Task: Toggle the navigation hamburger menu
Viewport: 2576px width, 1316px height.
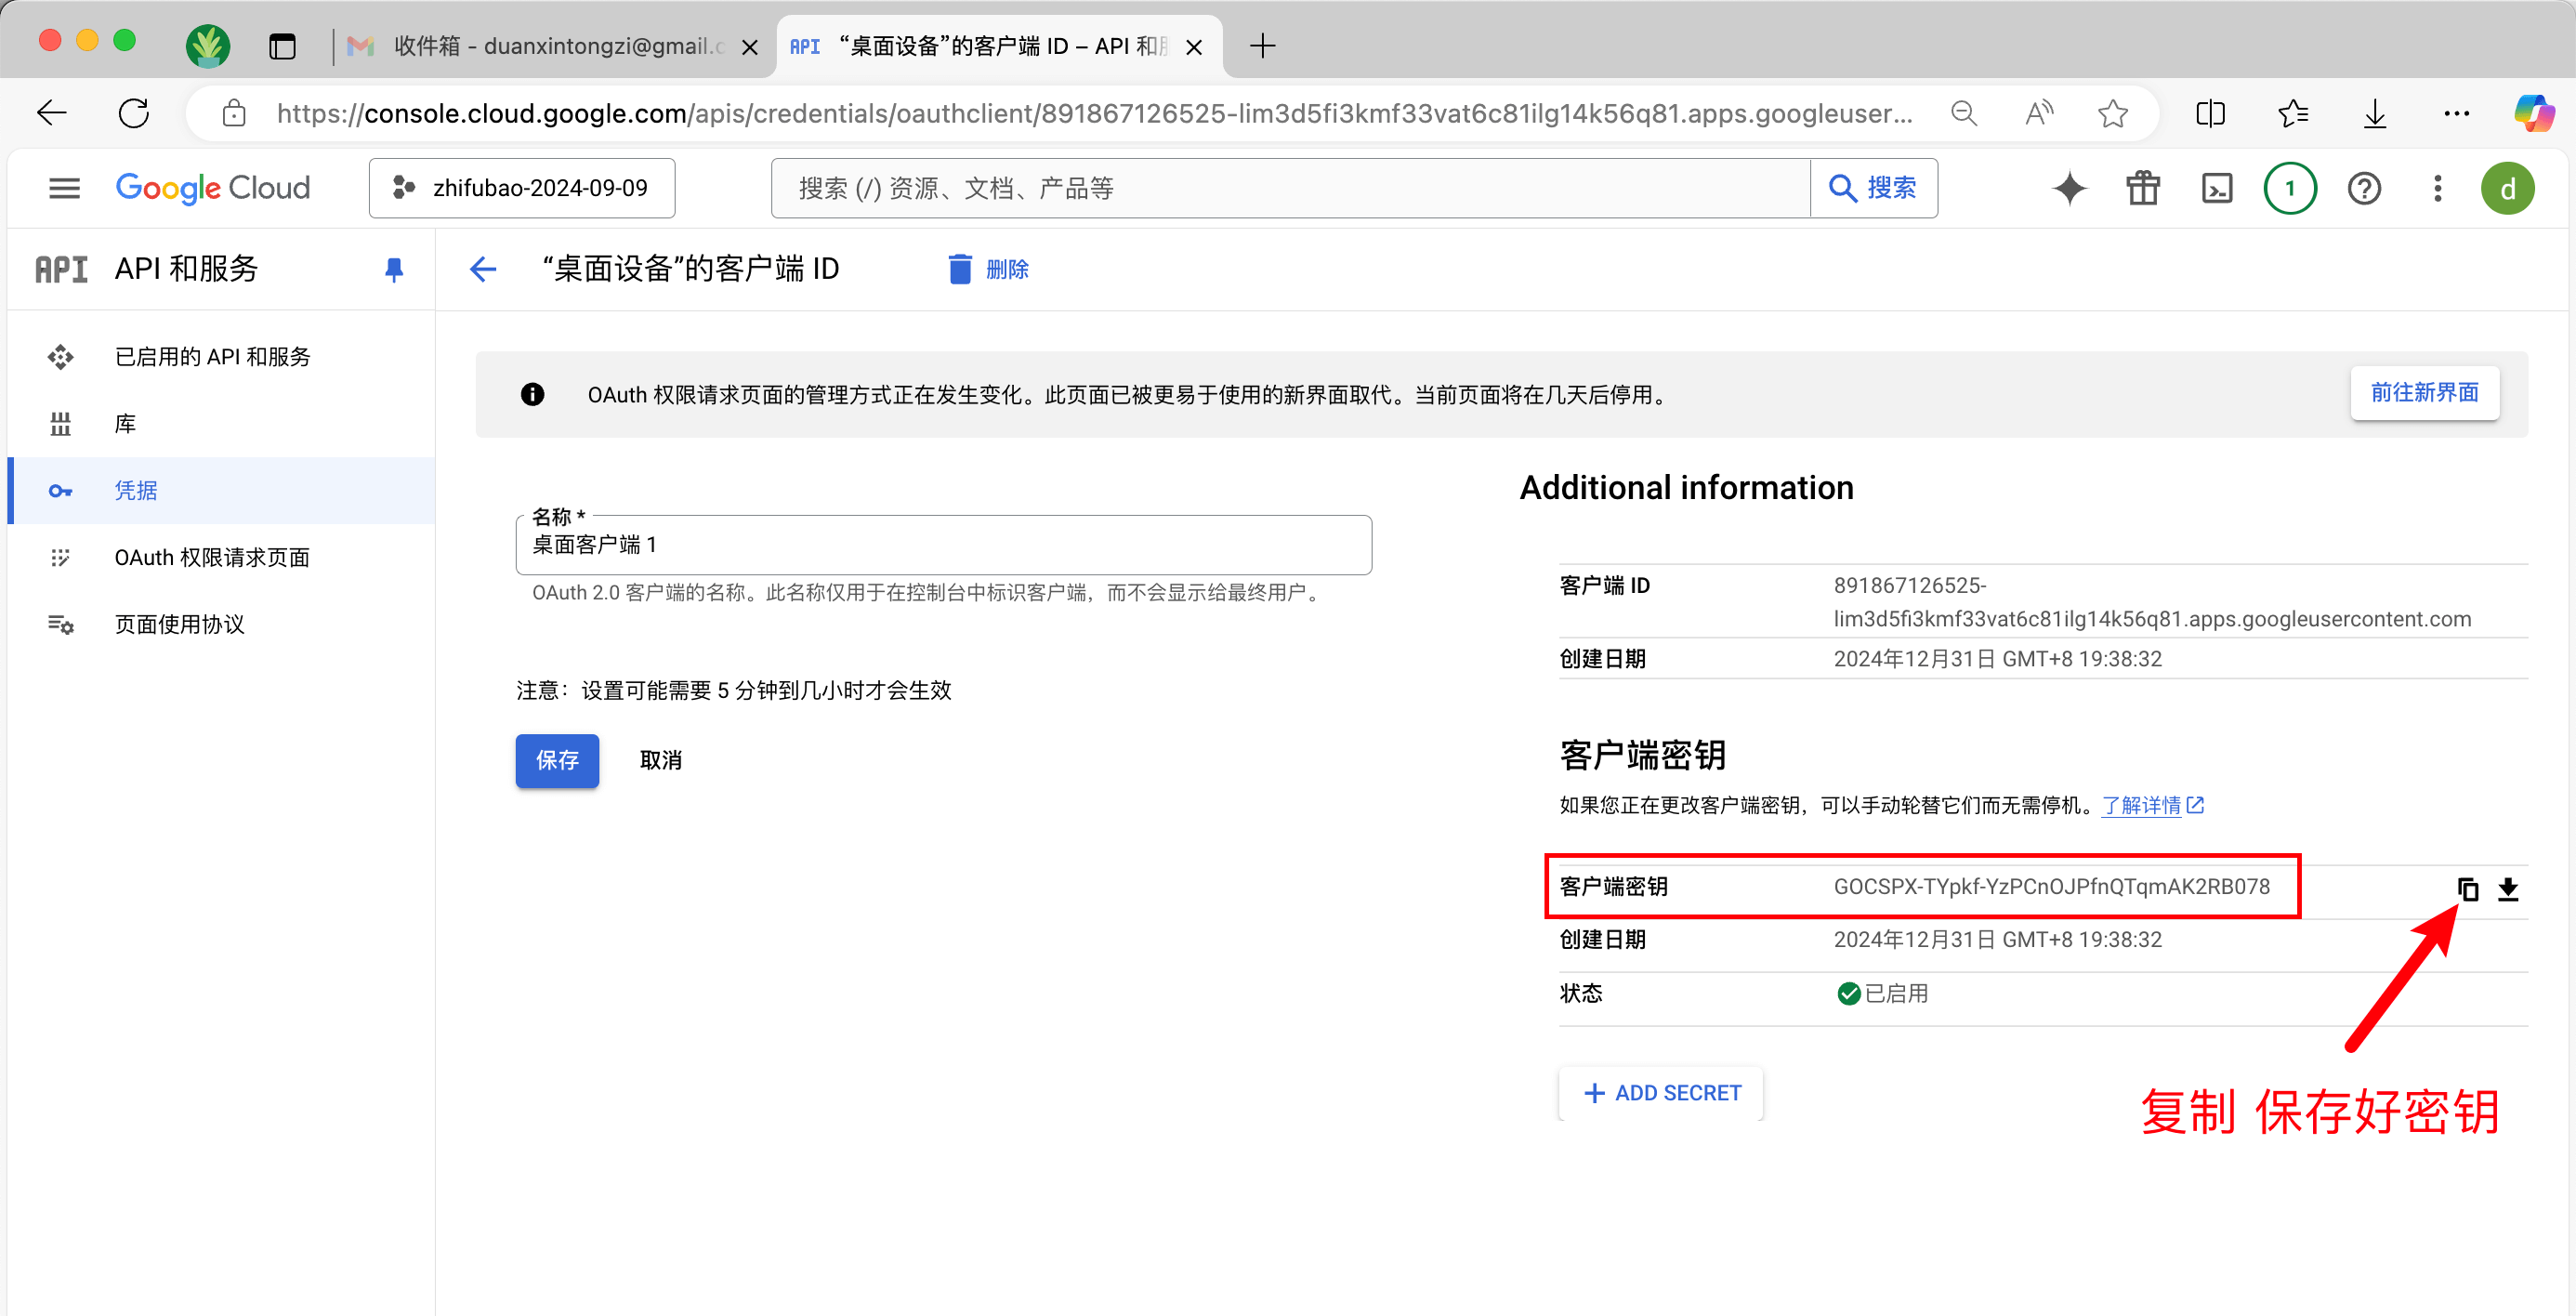Action: [65, 188]
